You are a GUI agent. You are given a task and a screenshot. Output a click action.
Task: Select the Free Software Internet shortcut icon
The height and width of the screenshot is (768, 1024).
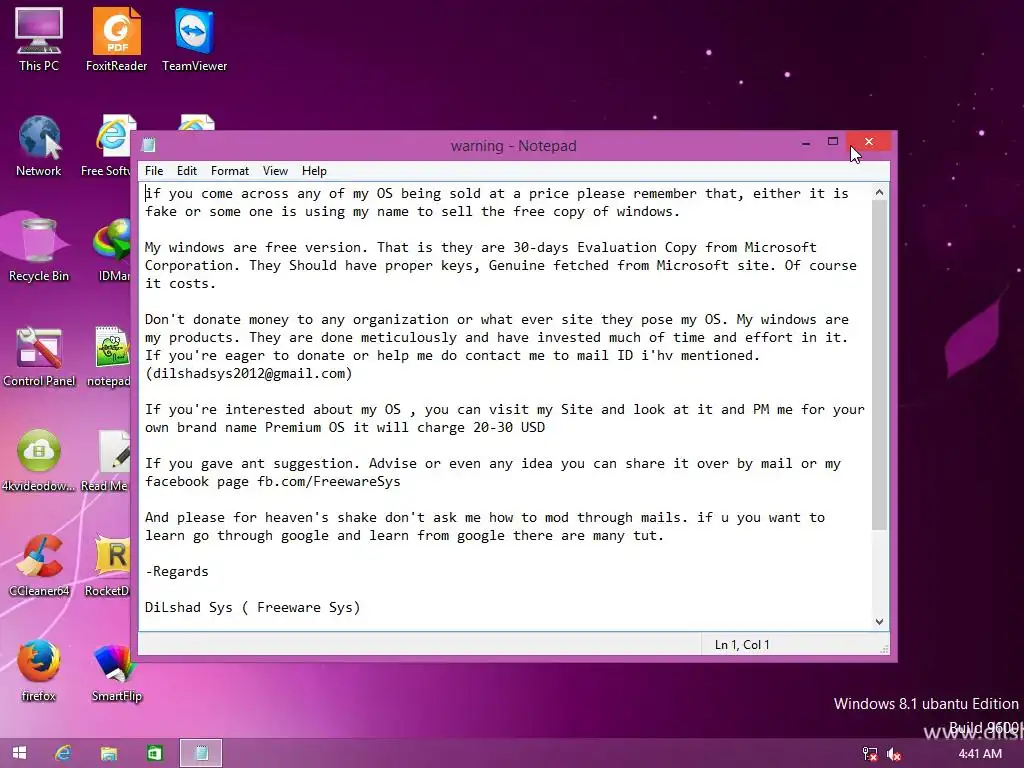click(x=108, y=145)
